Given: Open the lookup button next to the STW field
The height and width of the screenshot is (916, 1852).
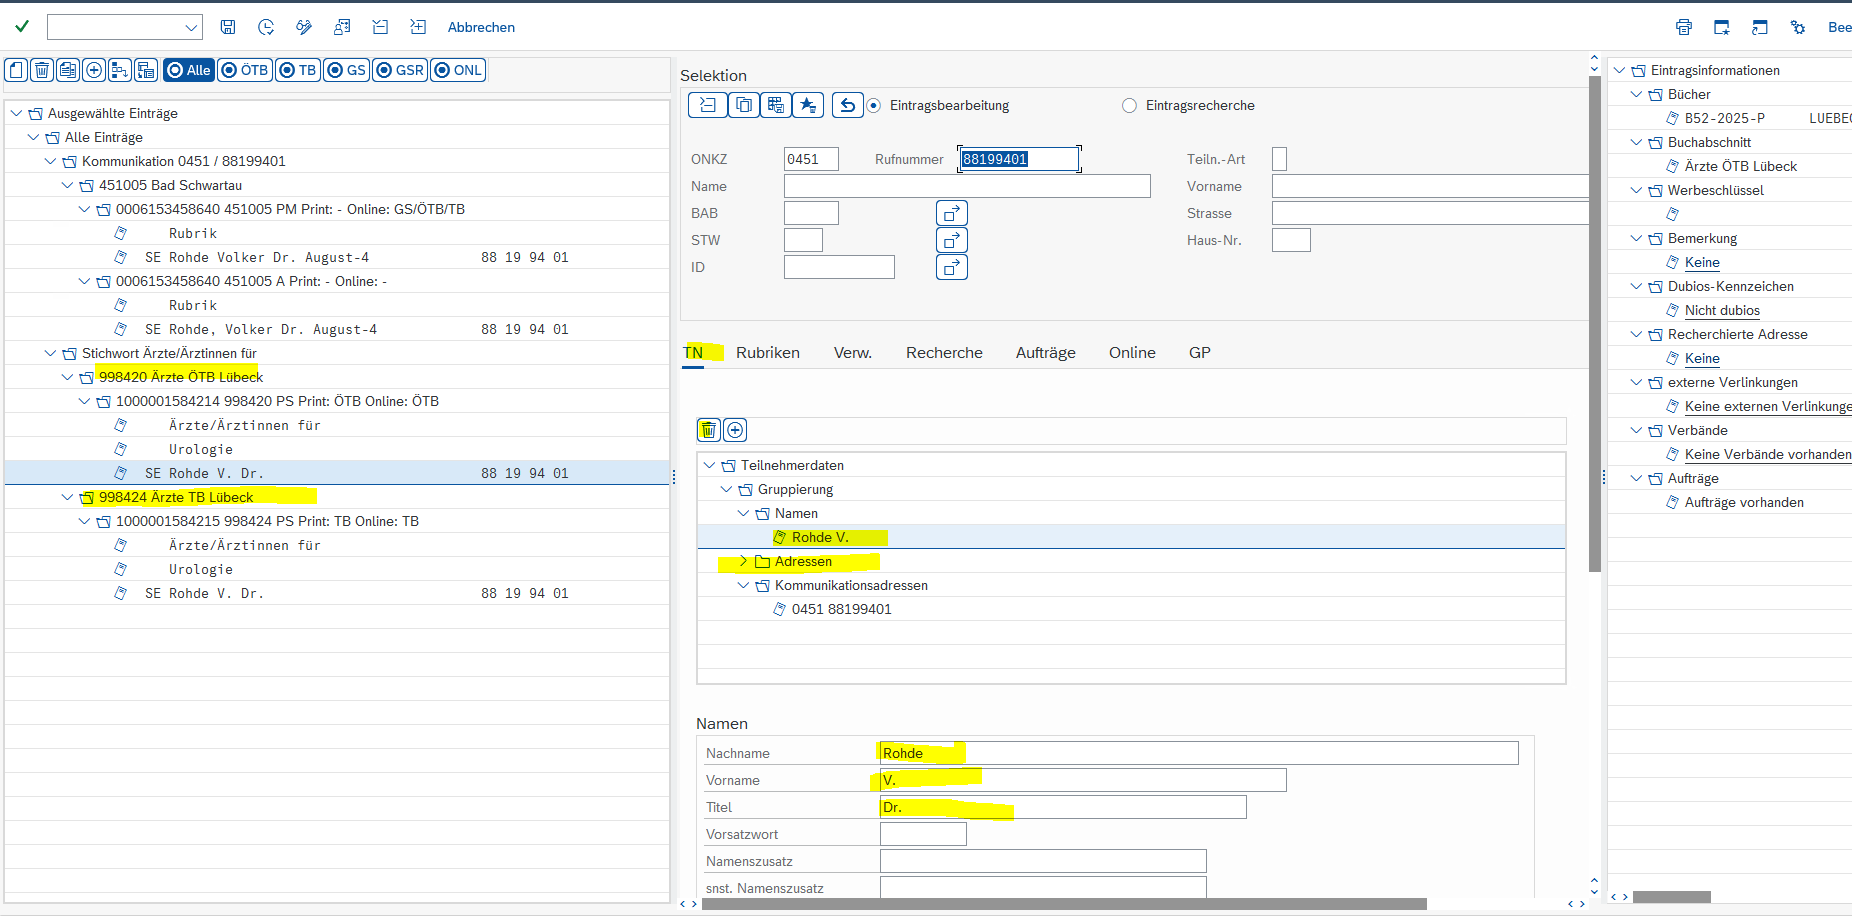Looking at the screenshot, I should pyautogui.click(x=952, y=240).
